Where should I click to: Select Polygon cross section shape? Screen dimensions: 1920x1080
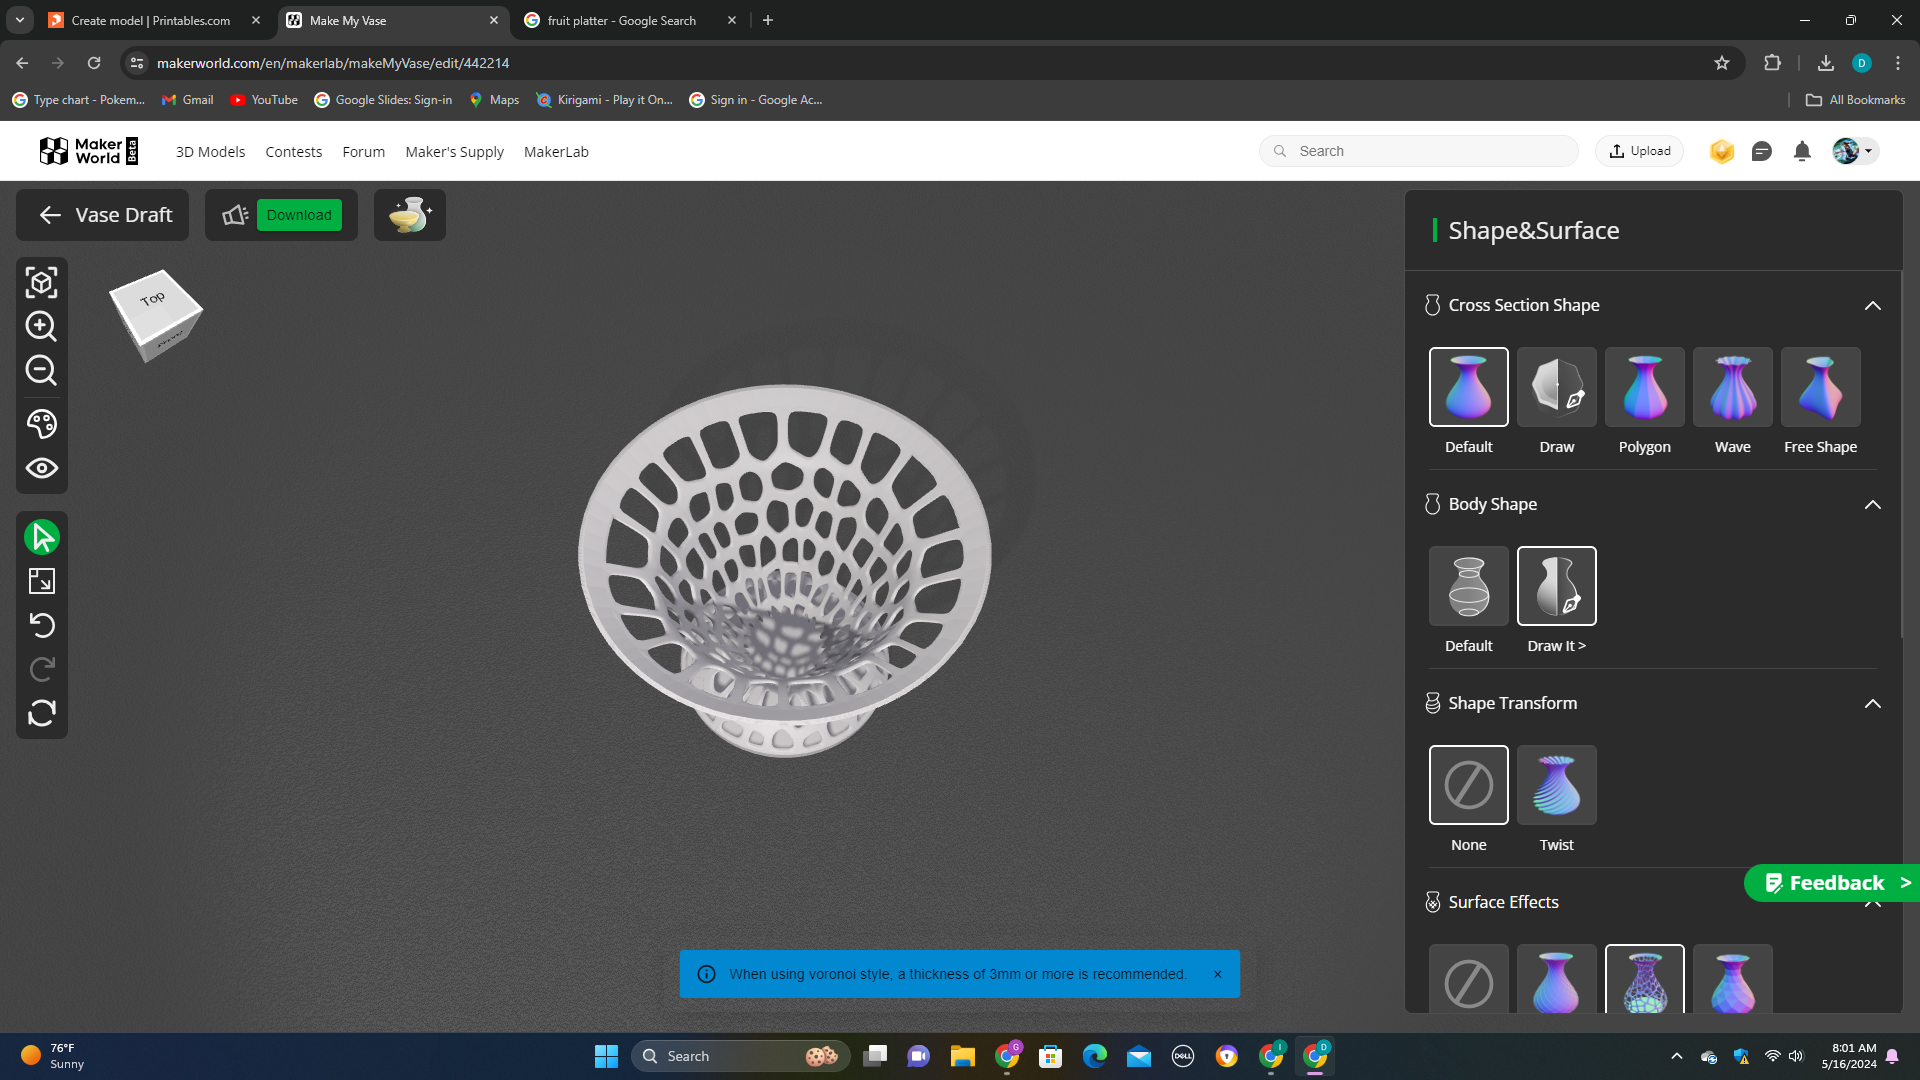(x=1644, y=387)
